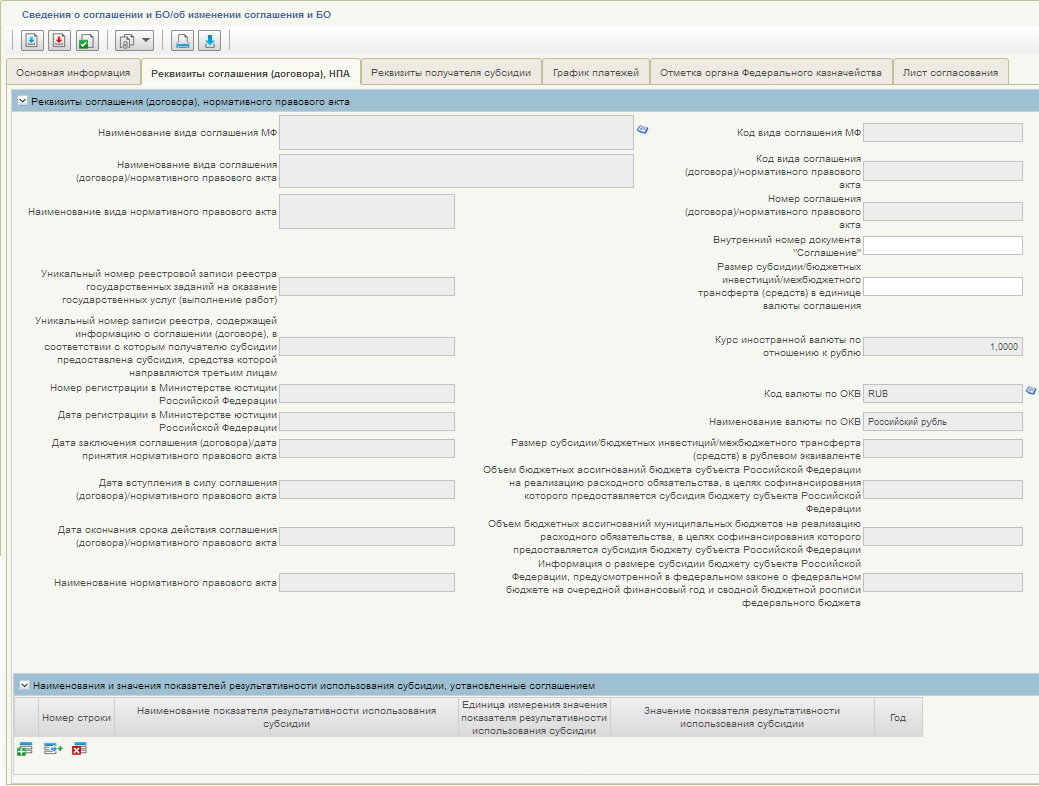Click the green checkmark document validation icon

87,41
